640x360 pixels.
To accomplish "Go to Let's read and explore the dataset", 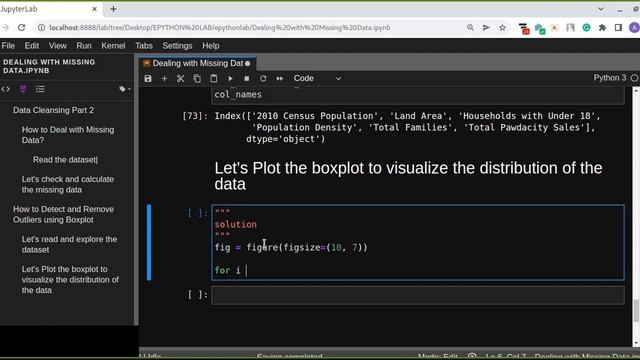I will point(69,244).
